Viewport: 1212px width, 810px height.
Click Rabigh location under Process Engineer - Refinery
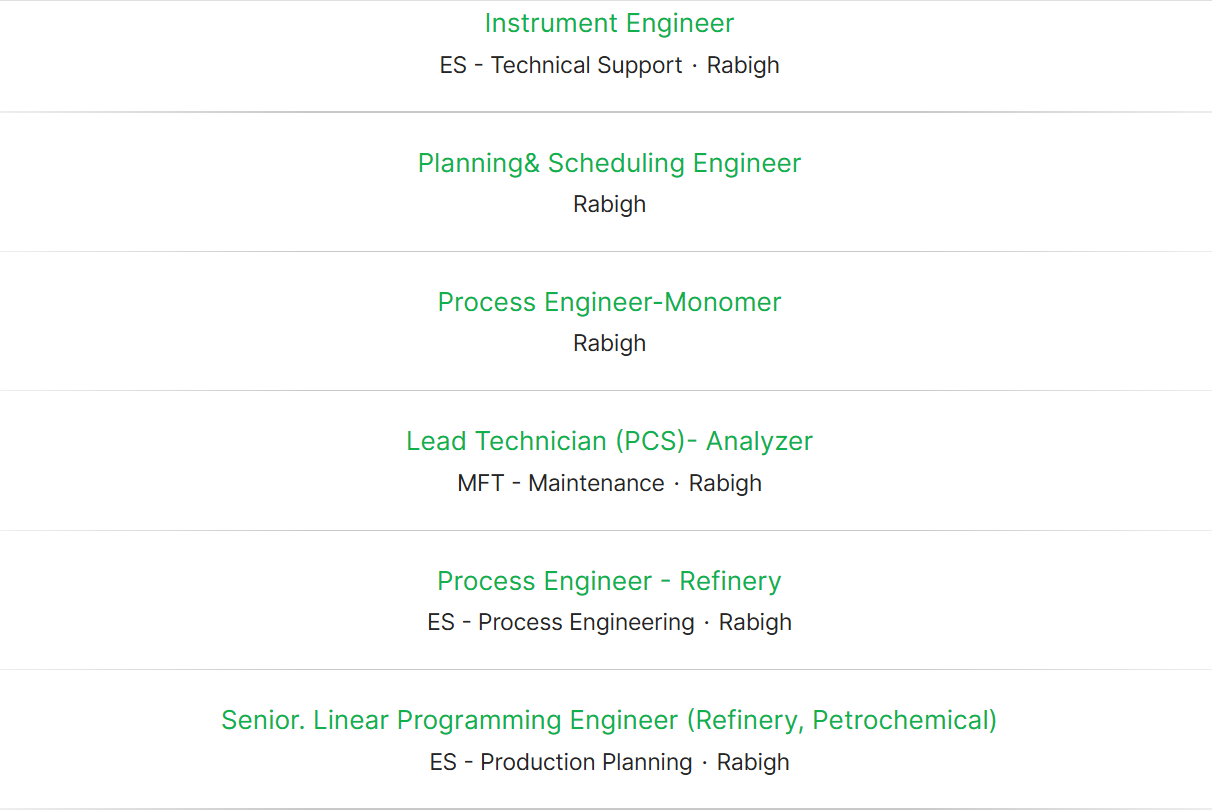(x=755, y=622)
